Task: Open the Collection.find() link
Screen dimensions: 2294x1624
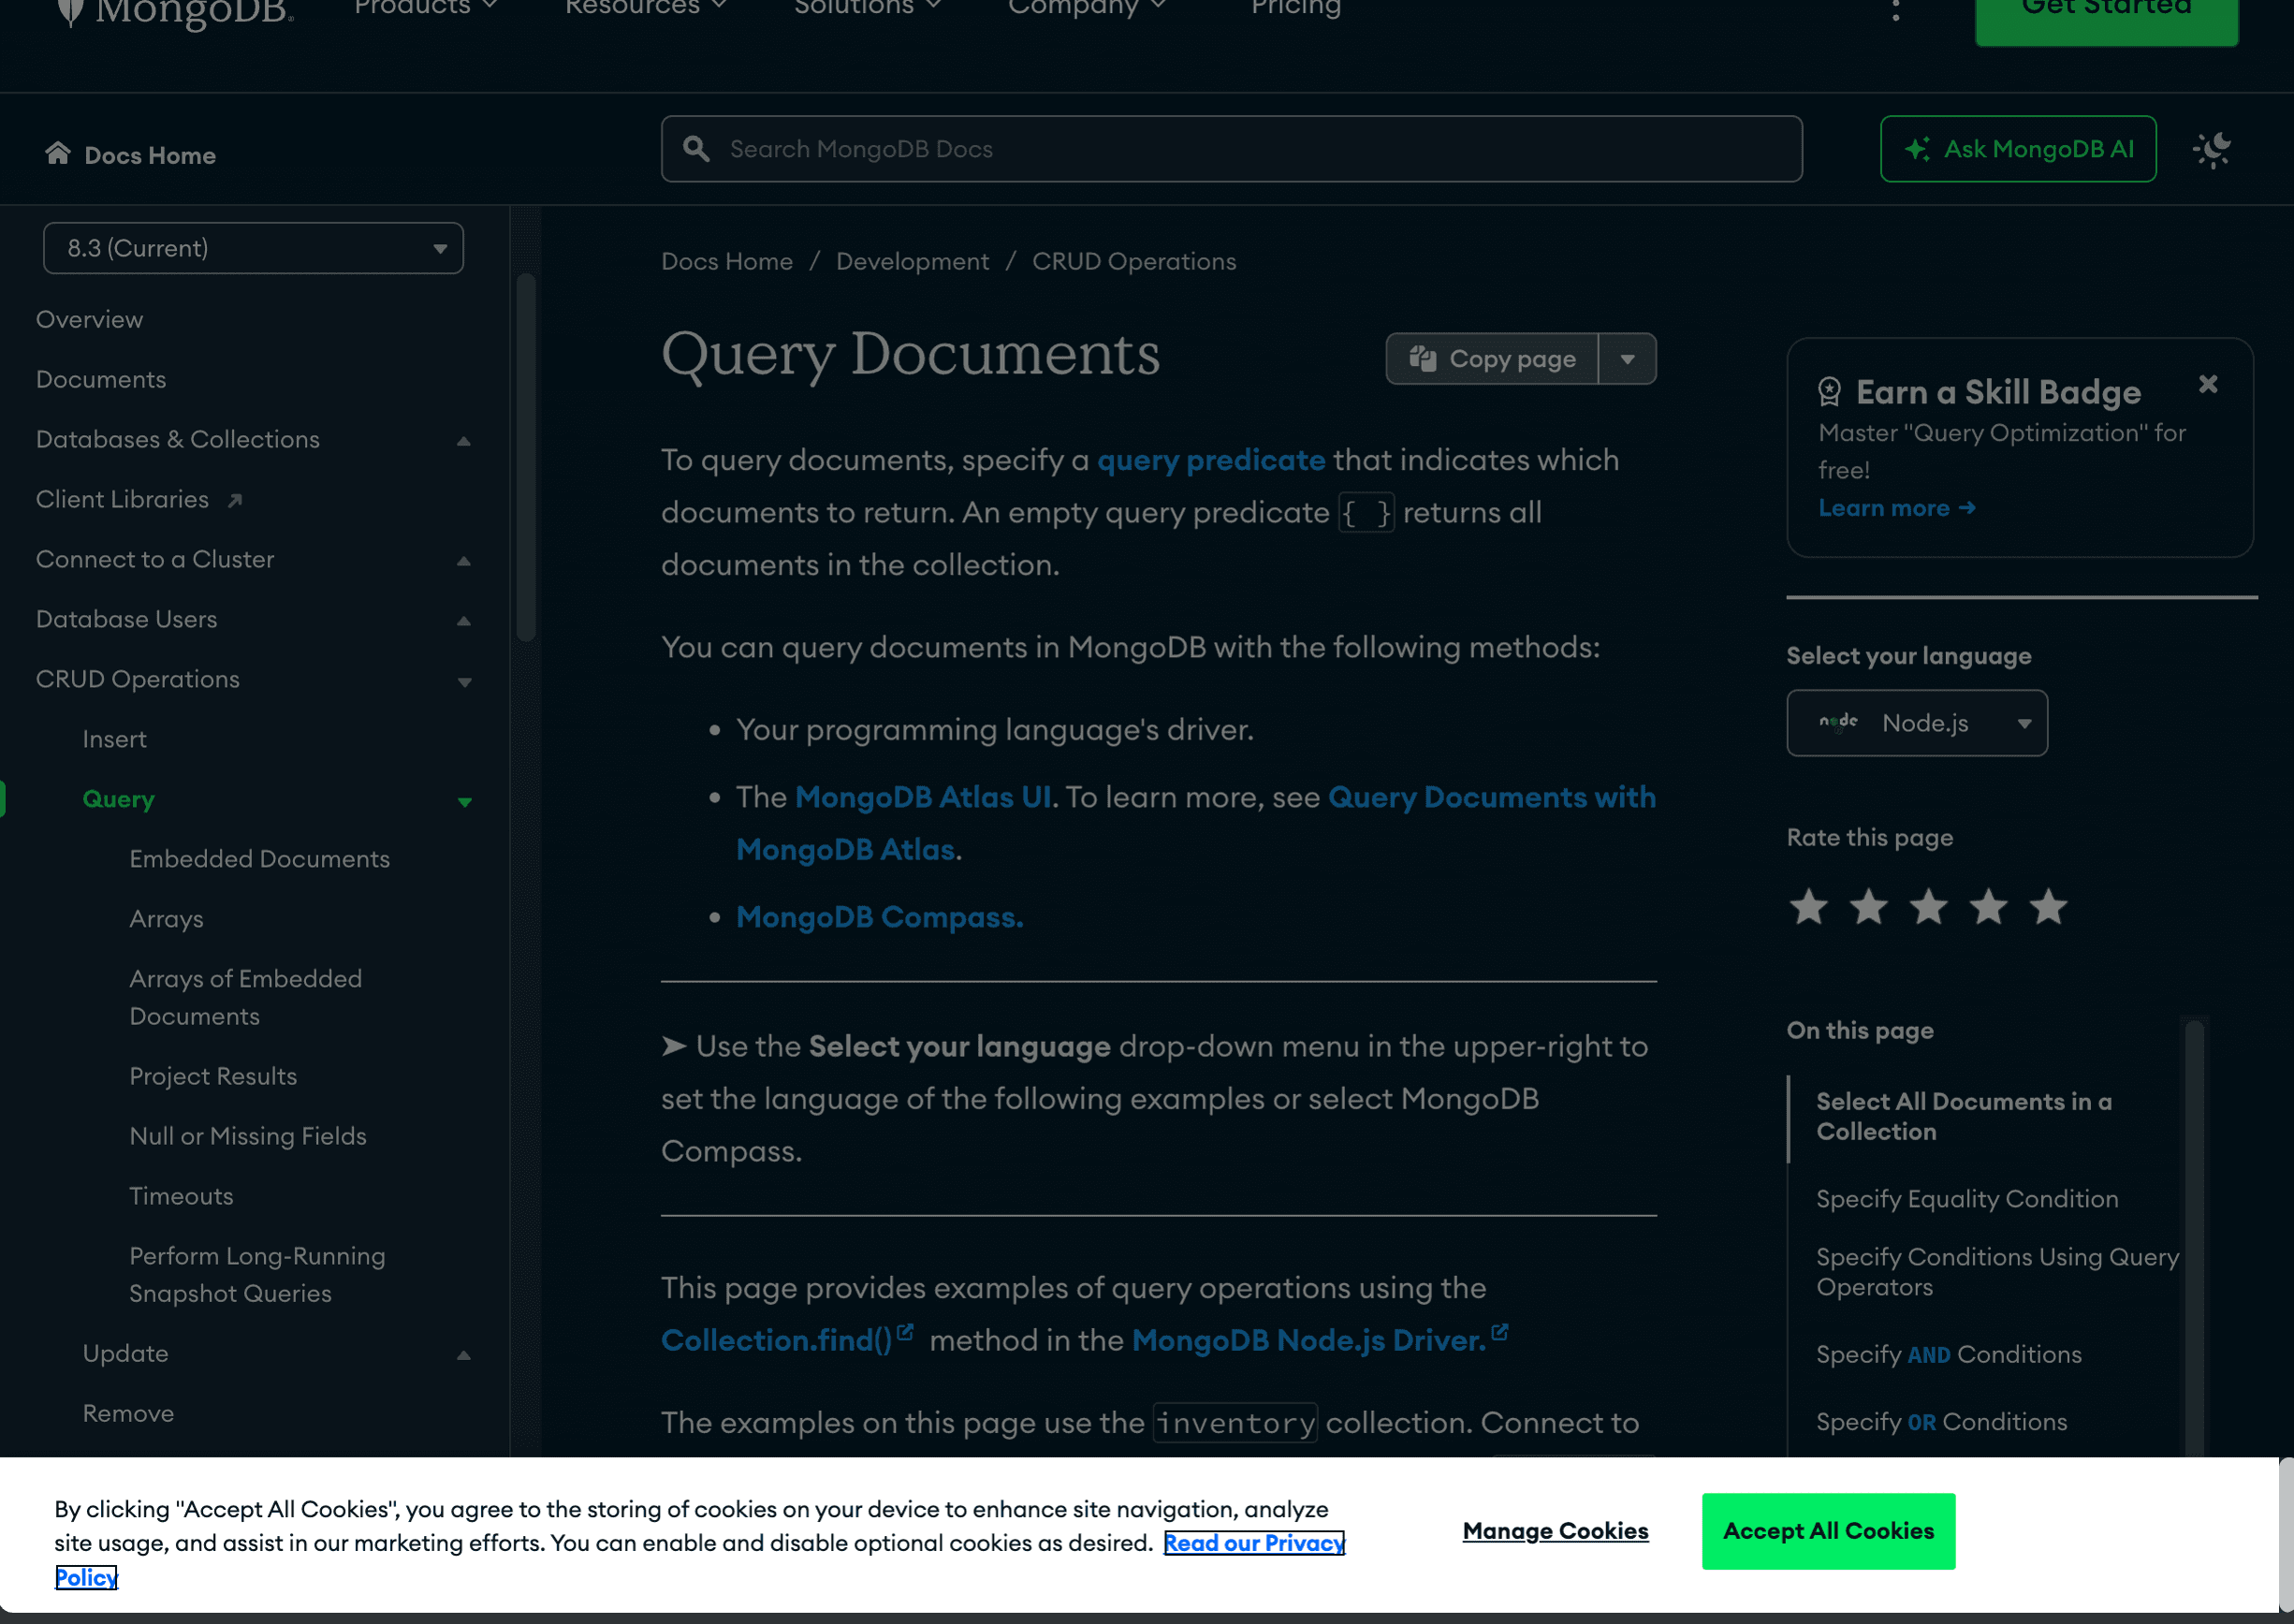Action: tap(776, 1340)
